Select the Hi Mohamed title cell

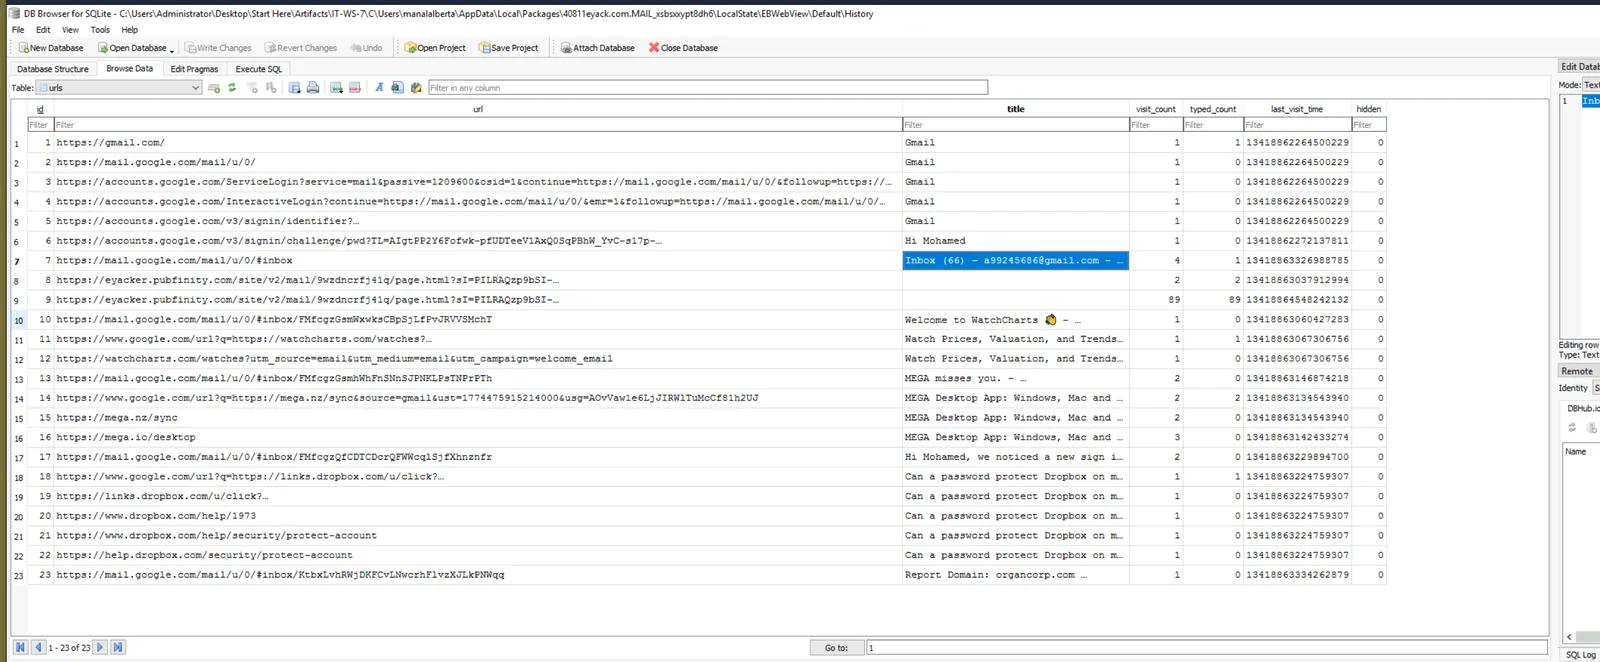(1016, 241)
